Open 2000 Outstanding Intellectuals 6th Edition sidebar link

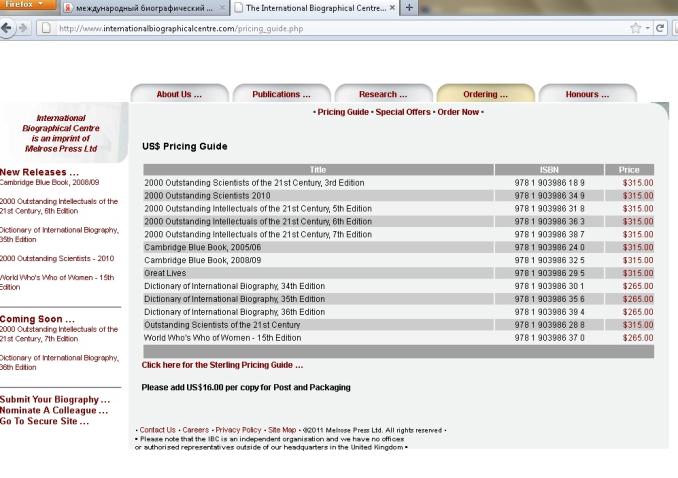(x=59, y=206)
